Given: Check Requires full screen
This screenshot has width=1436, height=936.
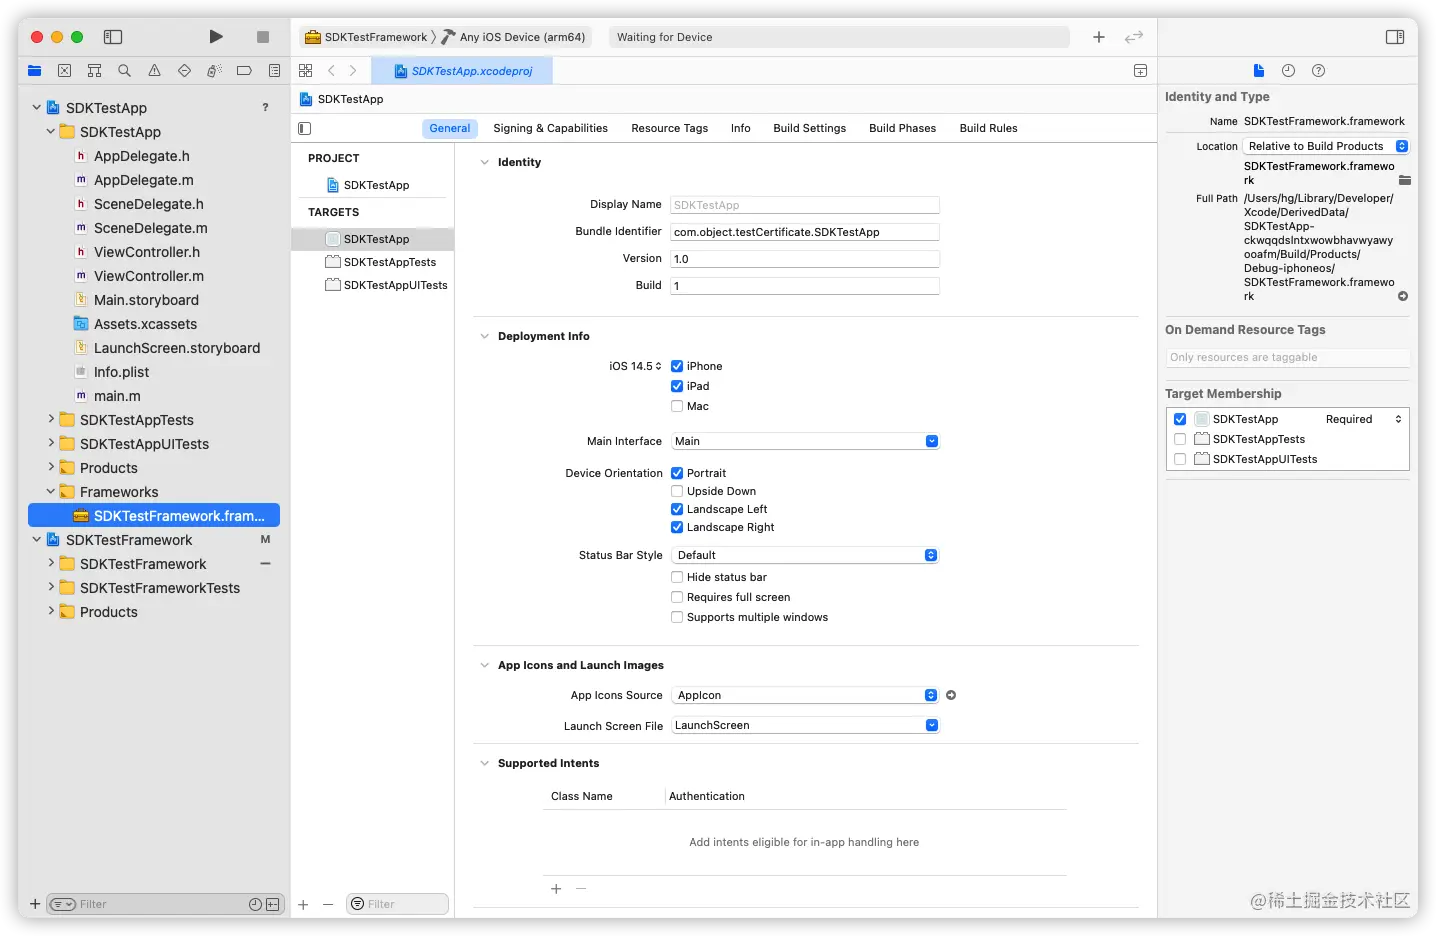Looking at the screenshot, I should (x=677, y=597).
